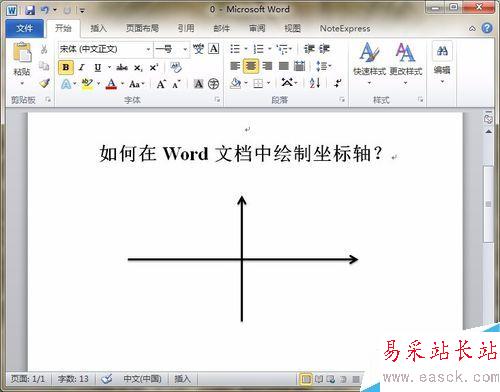Open line spacing options
Screen dimensions: 500x392
tap(323, 66)
